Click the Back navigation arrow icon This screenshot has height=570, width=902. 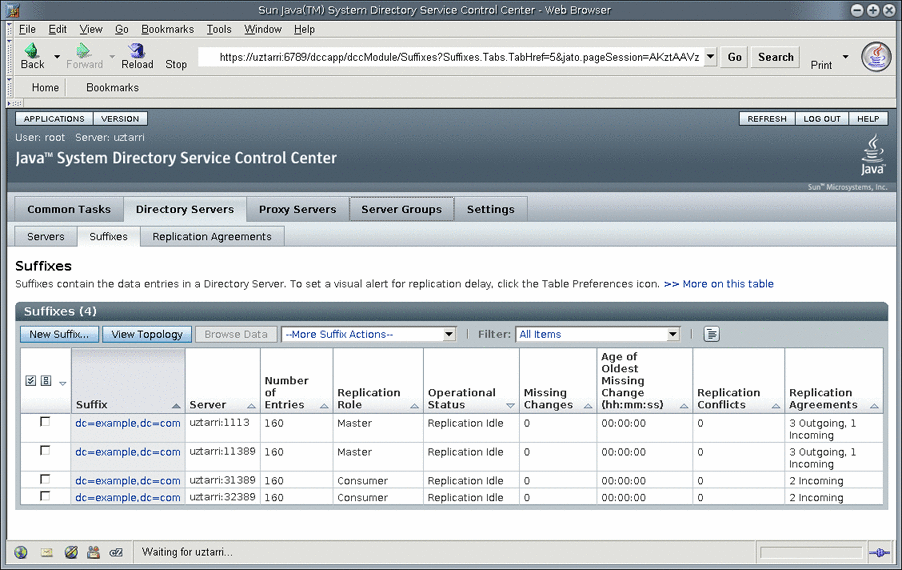(x=32, y=51)
